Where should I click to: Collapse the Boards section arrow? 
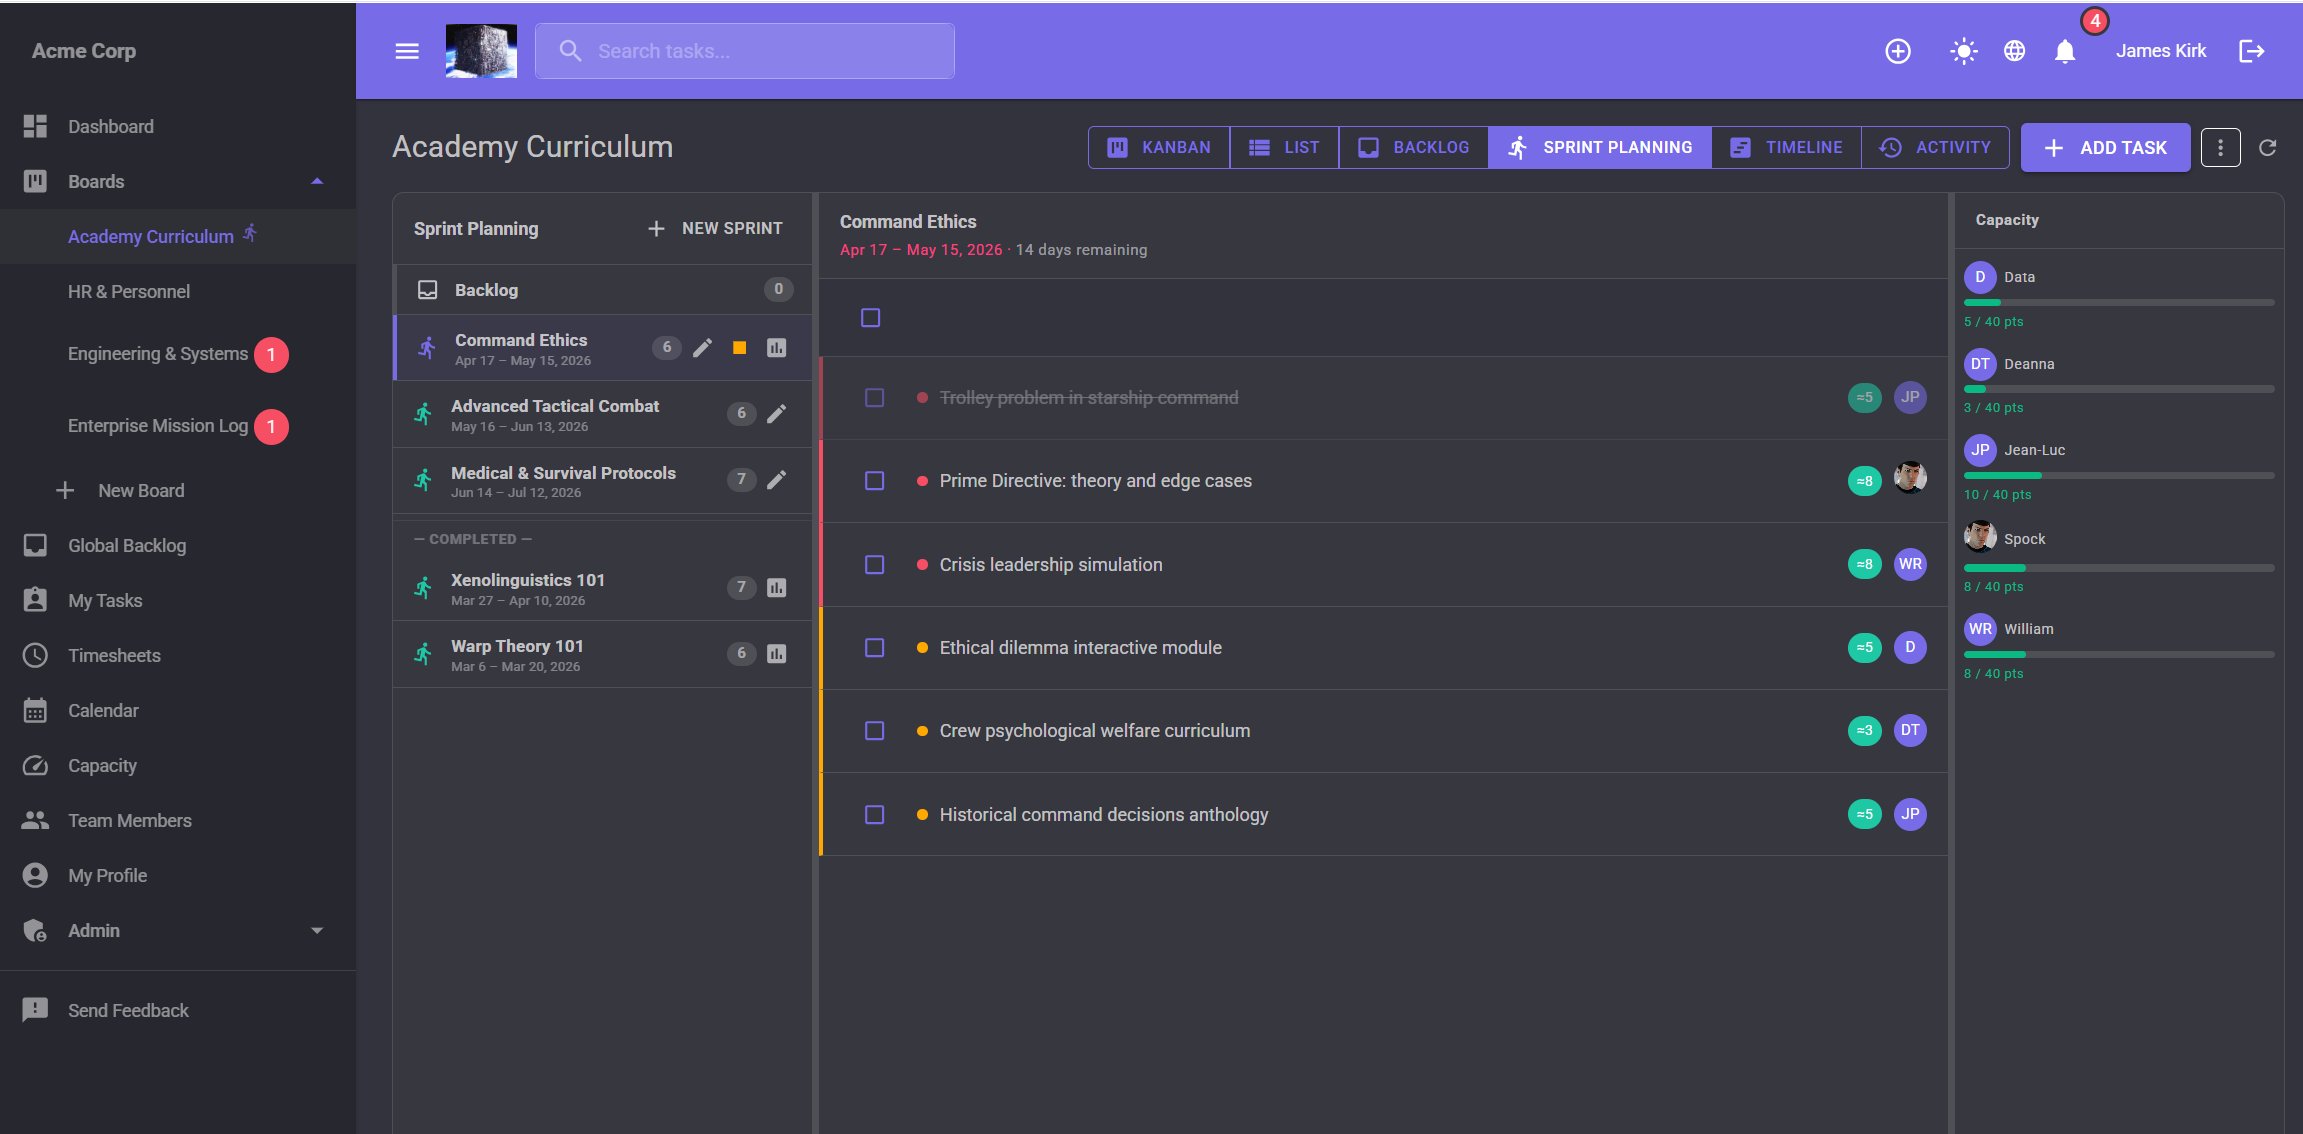317,181
